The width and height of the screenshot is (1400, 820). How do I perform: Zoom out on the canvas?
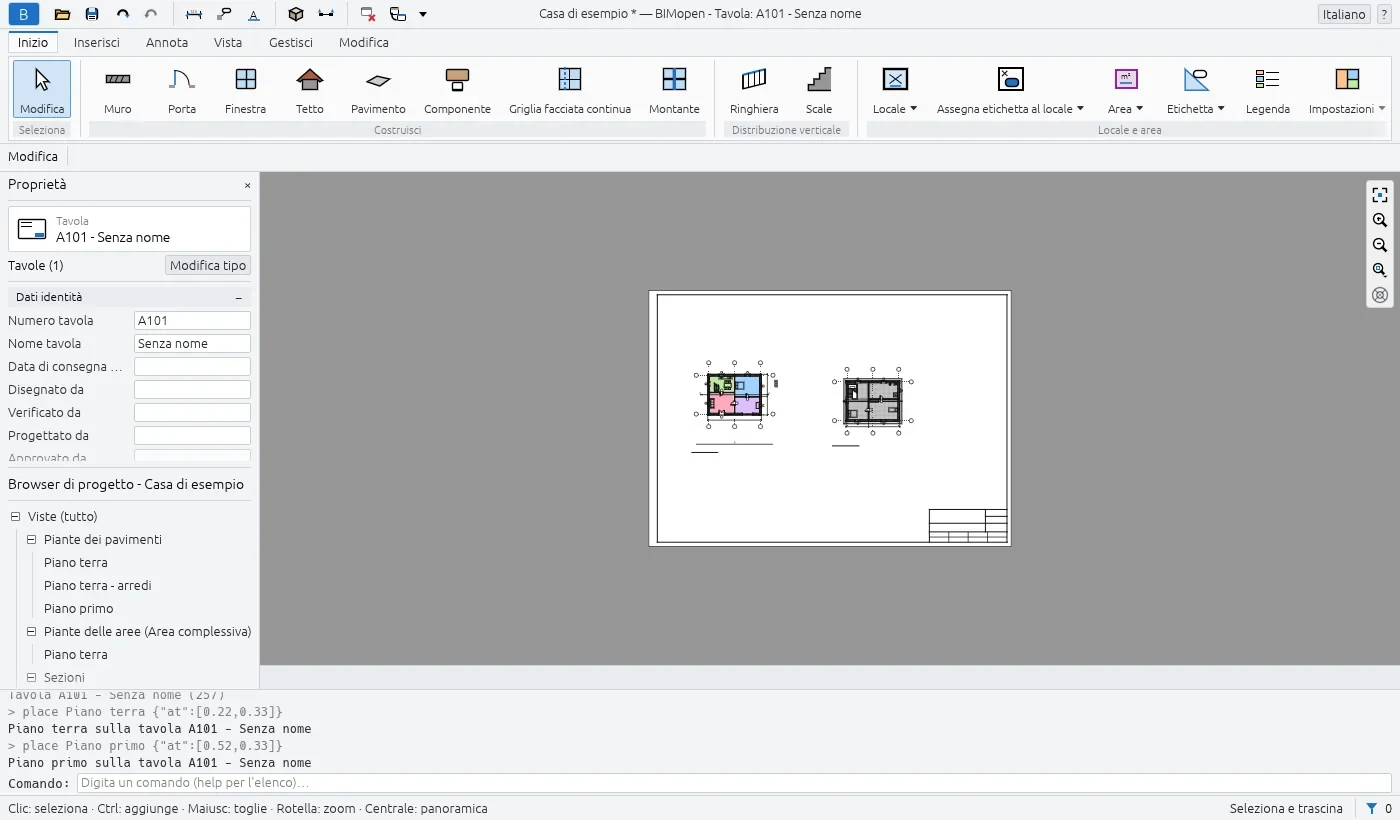pos(1380,245)
